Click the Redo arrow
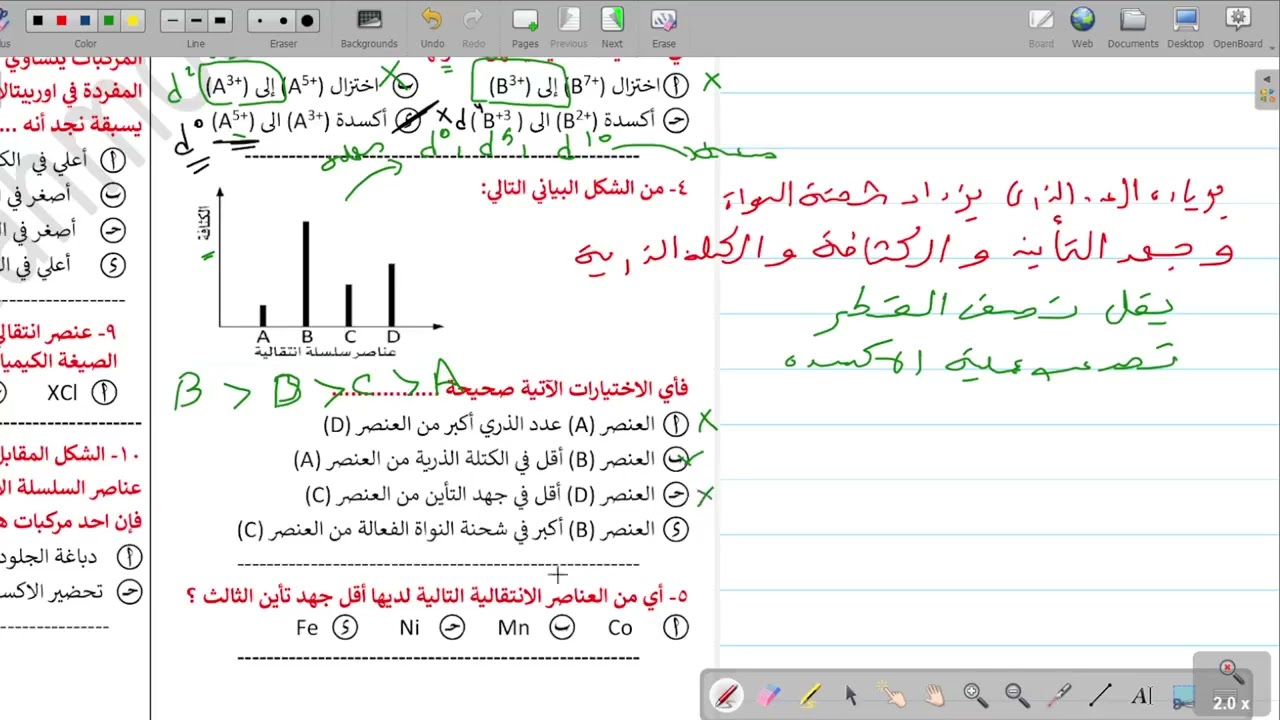Screen dimensions: 1280x720 (x=473, y=27)
